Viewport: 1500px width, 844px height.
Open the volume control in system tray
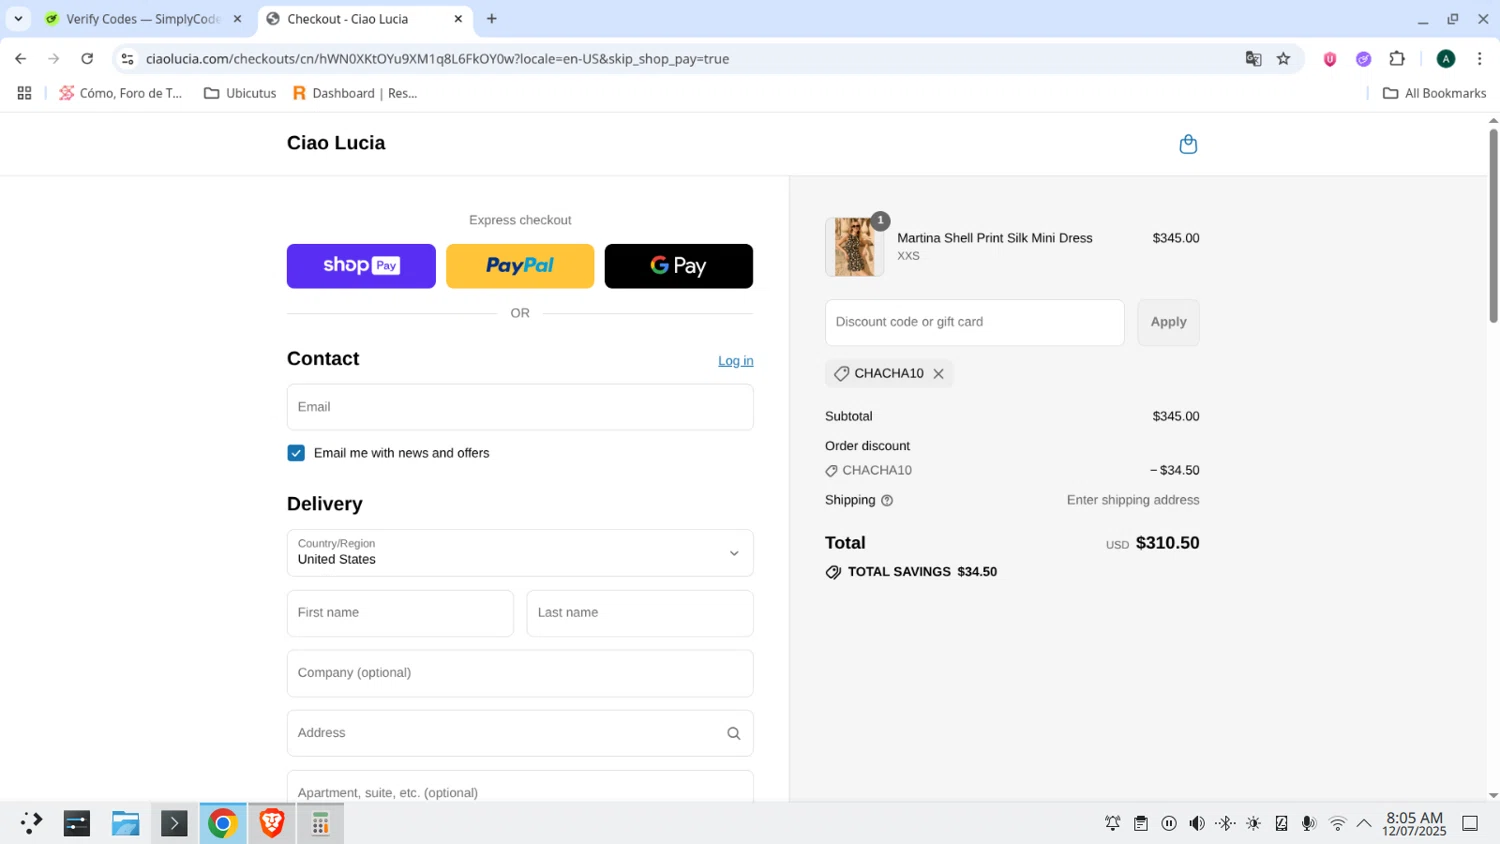[x=1197, y=823]
